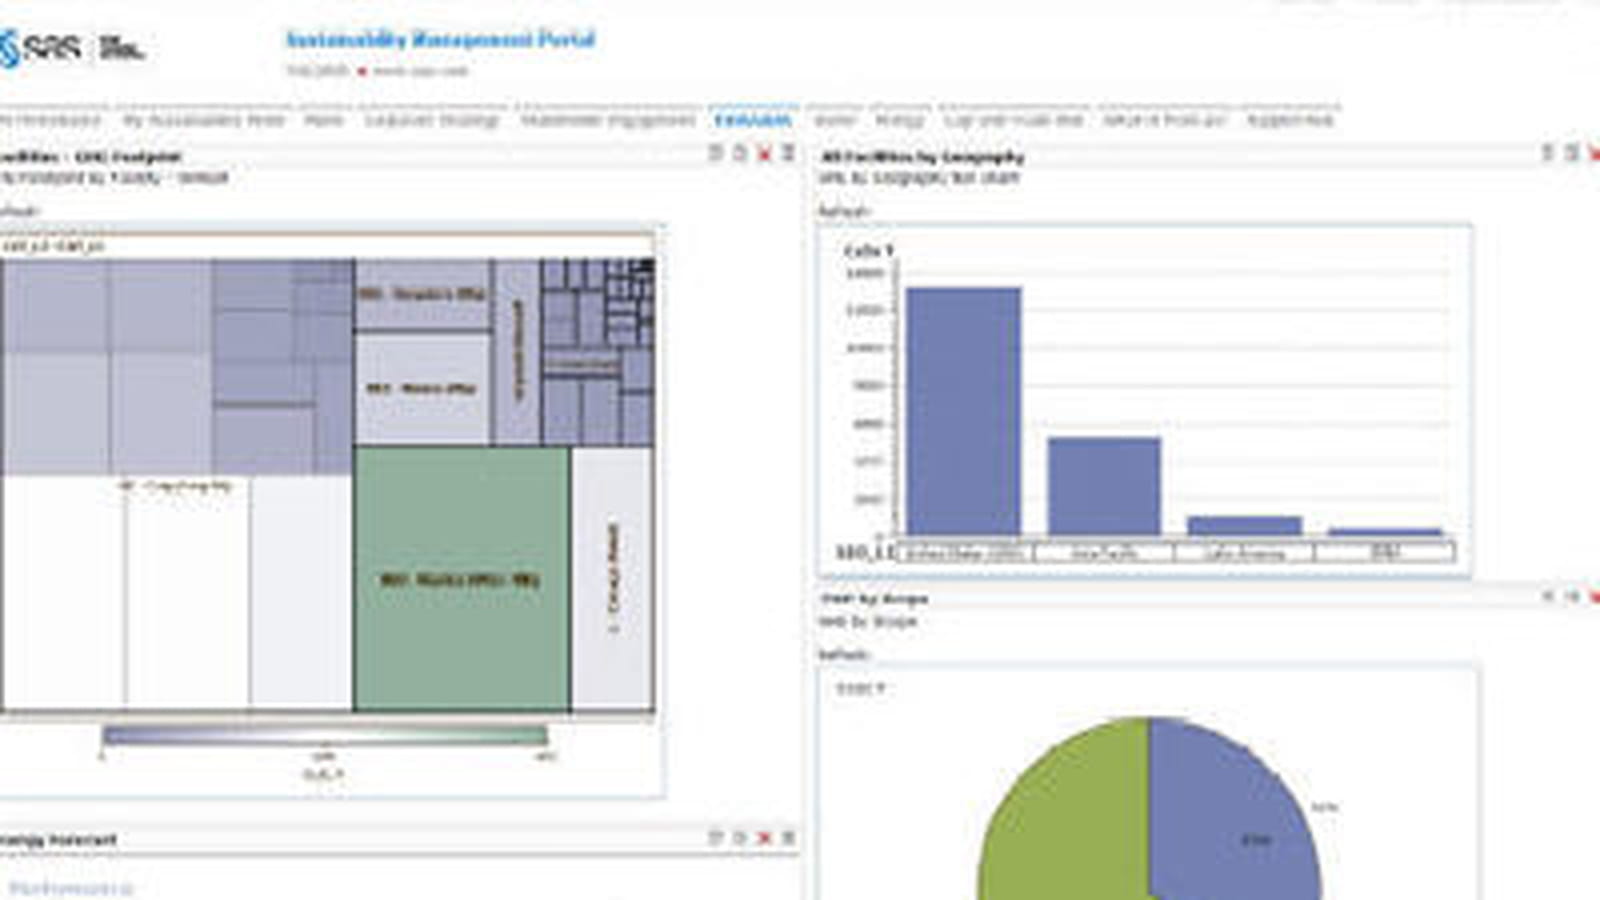Open the Energy tab
The height and width of the screenshot is (900, 1600).
coord(900,120)
